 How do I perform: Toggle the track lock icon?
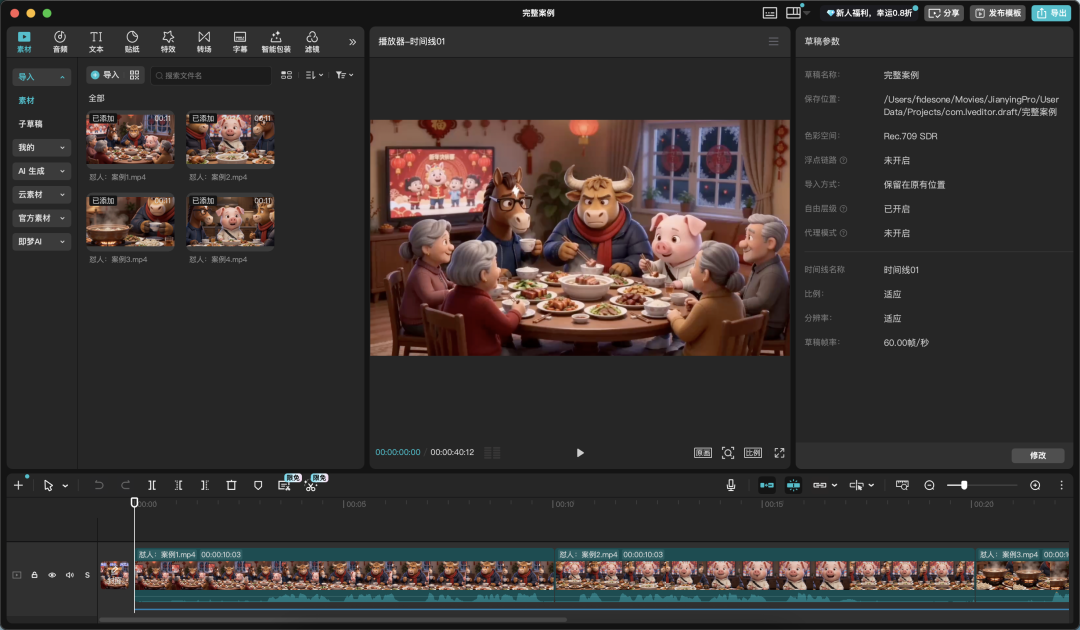click(x=34, y=575)
